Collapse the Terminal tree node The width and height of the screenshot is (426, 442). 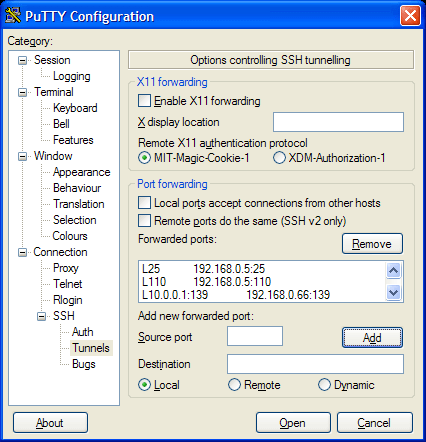tap(22, 92)
